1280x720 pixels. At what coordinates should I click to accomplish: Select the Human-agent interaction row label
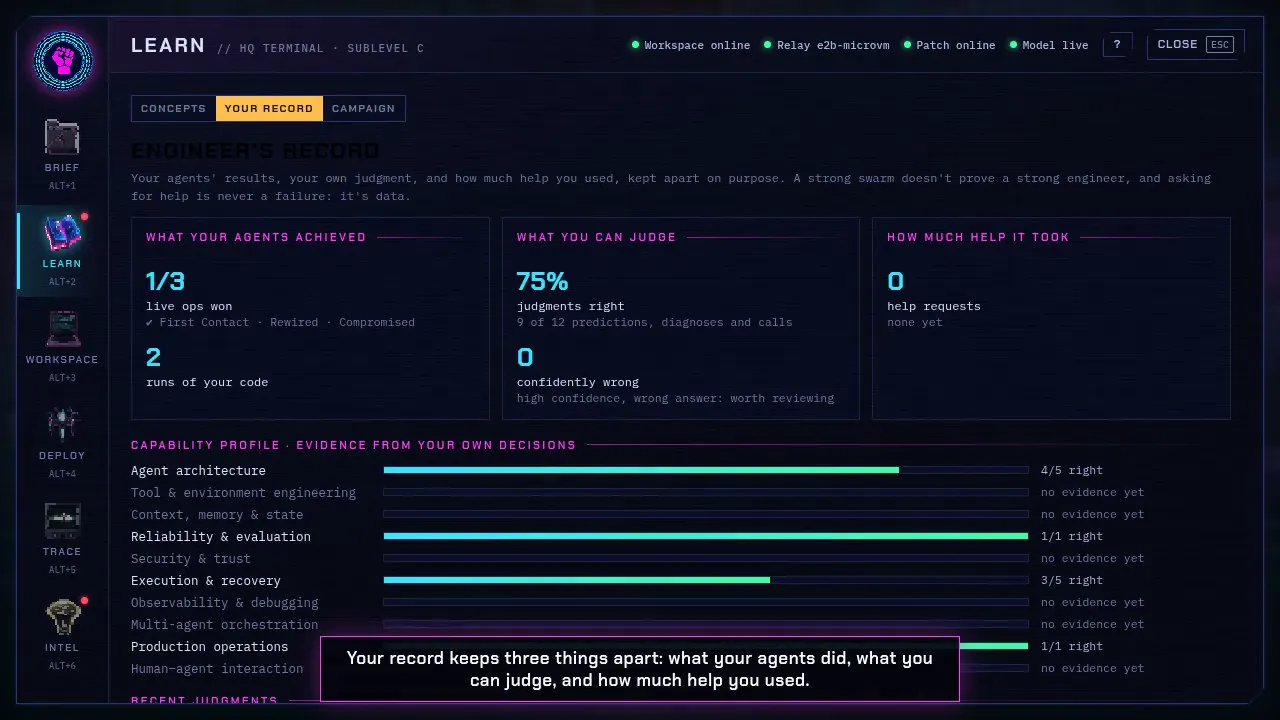[x=217, y=668]
